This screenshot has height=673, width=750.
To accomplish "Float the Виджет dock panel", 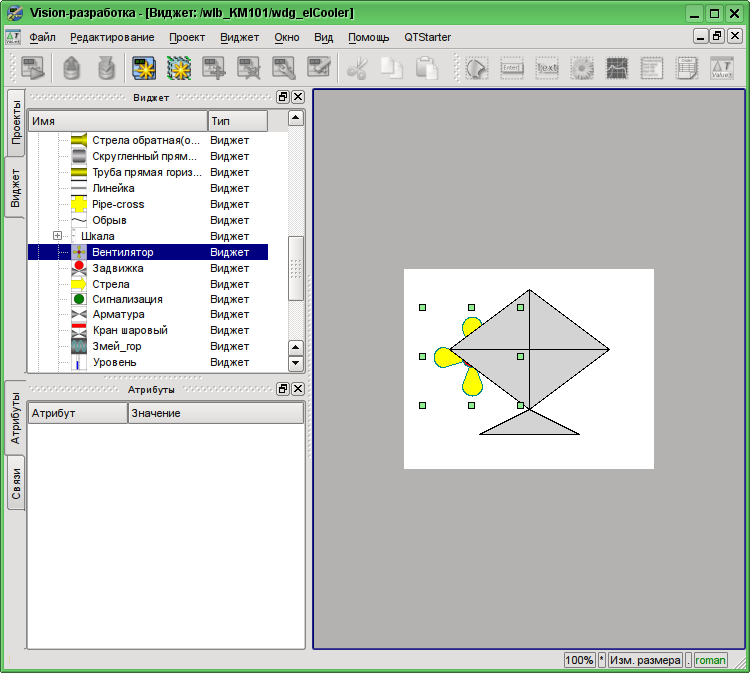I will (x=283, y=97).
